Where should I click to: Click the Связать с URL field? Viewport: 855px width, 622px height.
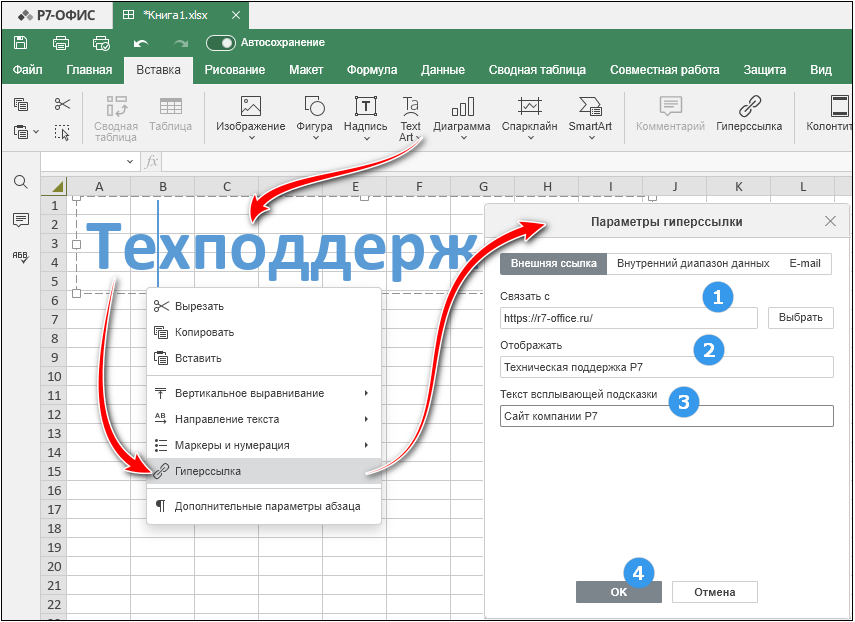pos(629,318)
